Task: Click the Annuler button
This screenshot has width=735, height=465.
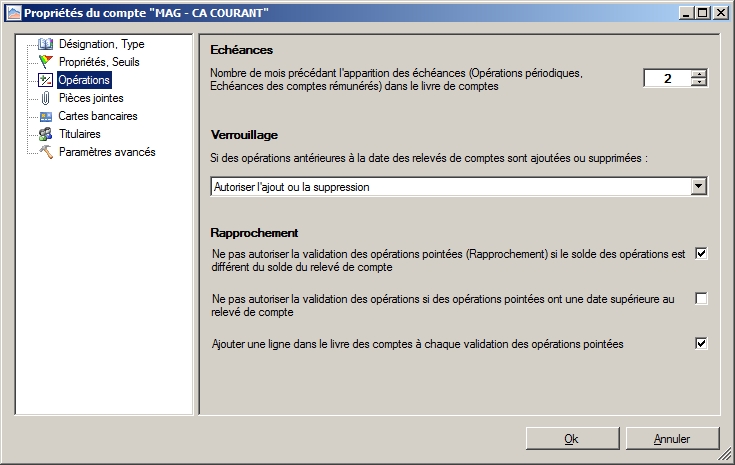Action: (x=671, y=438)
